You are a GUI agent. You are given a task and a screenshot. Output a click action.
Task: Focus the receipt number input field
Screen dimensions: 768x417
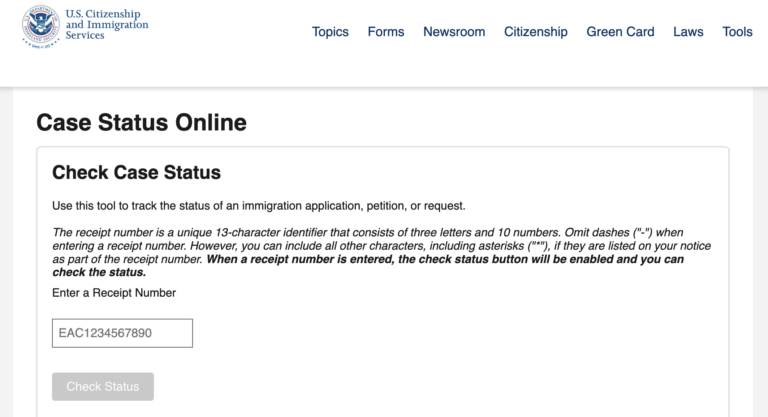tap(122, 333)
